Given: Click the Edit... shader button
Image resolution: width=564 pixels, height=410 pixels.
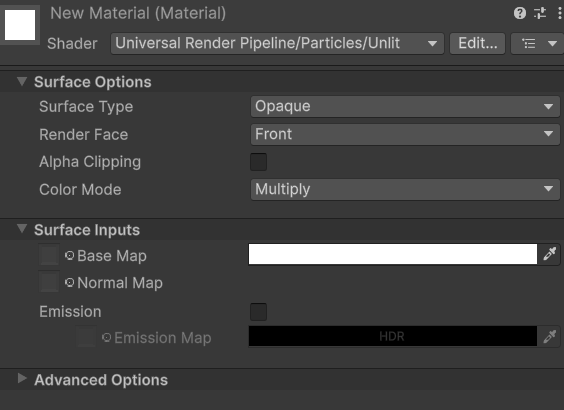Looking at the screenshot, I should click(x=477, y=44).
